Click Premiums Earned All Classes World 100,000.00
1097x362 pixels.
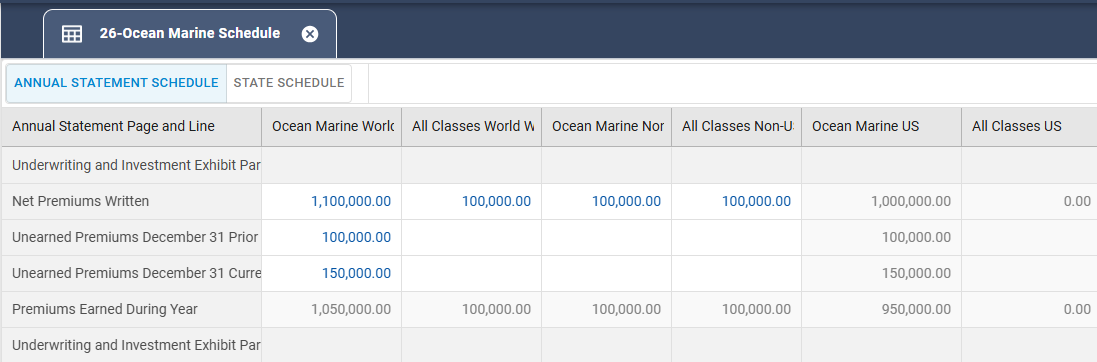(x=472, y=309)
